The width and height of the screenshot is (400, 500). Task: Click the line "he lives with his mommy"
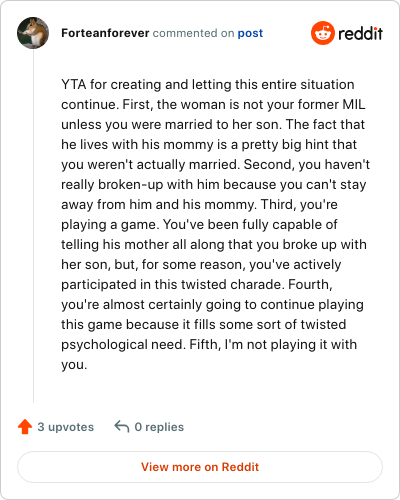tap(209, 145)
